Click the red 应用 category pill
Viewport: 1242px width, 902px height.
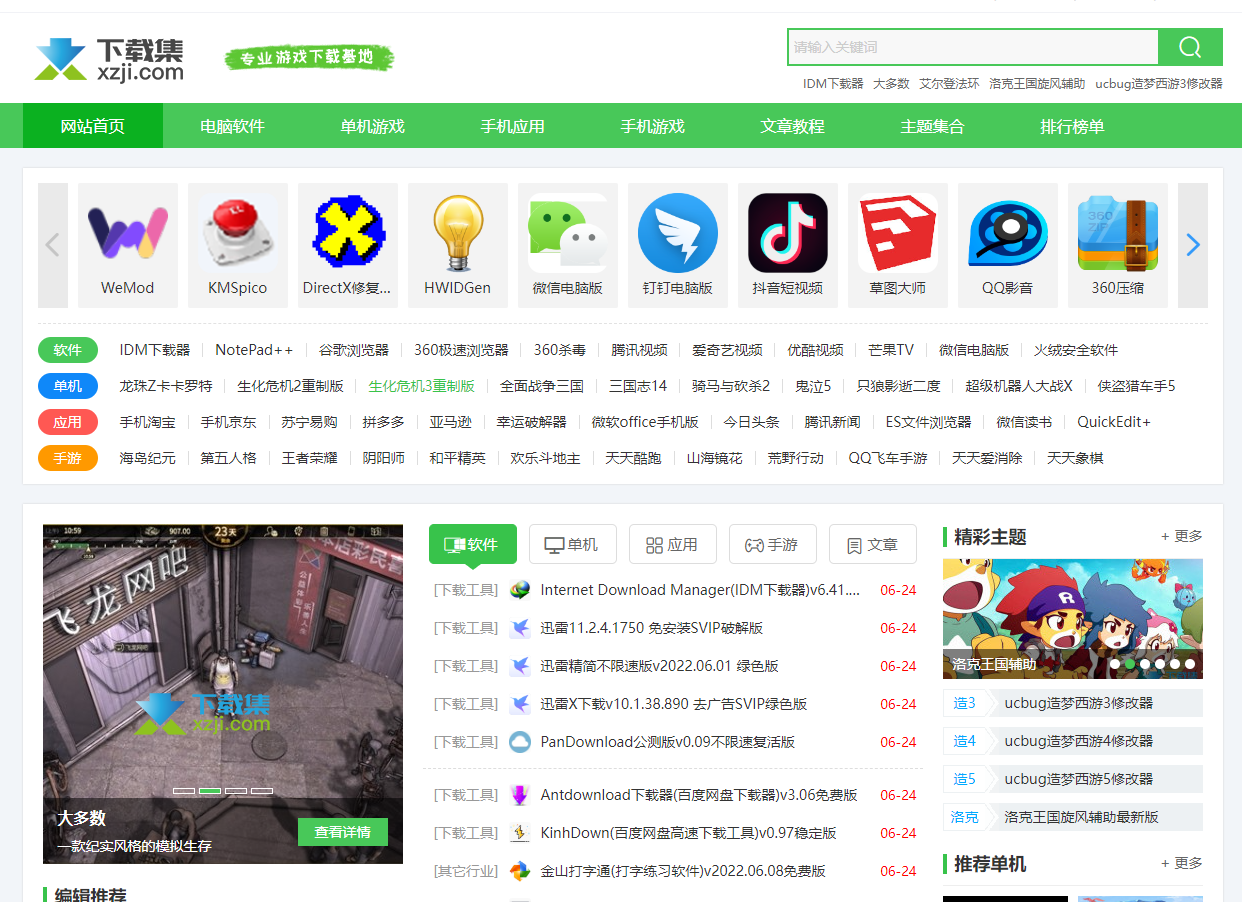[68, 422]
